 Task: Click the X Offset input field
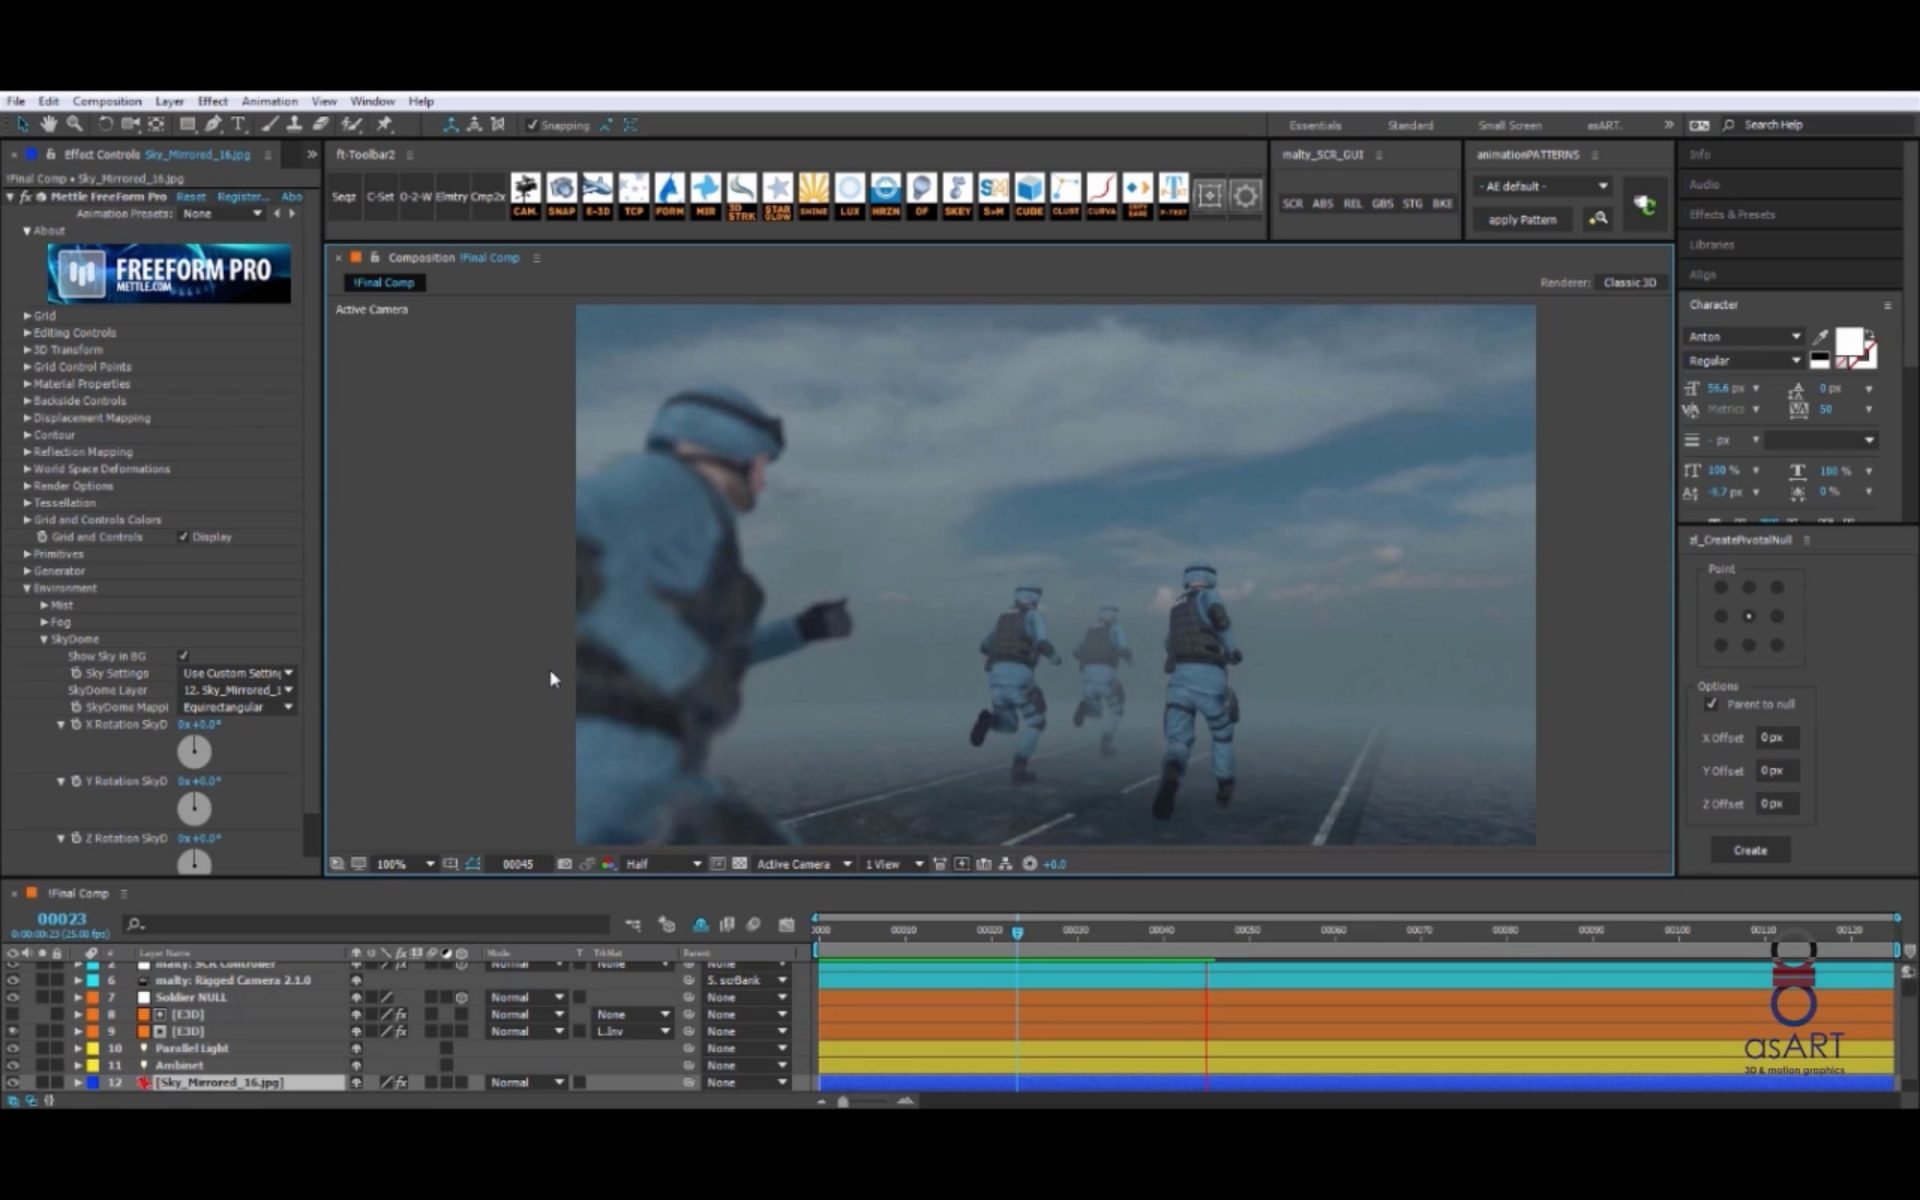[1777, 737]
